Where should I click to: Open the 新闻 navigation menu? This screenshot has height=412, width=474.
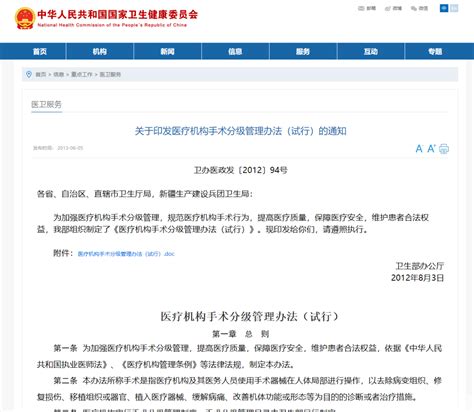pos(167,51)
